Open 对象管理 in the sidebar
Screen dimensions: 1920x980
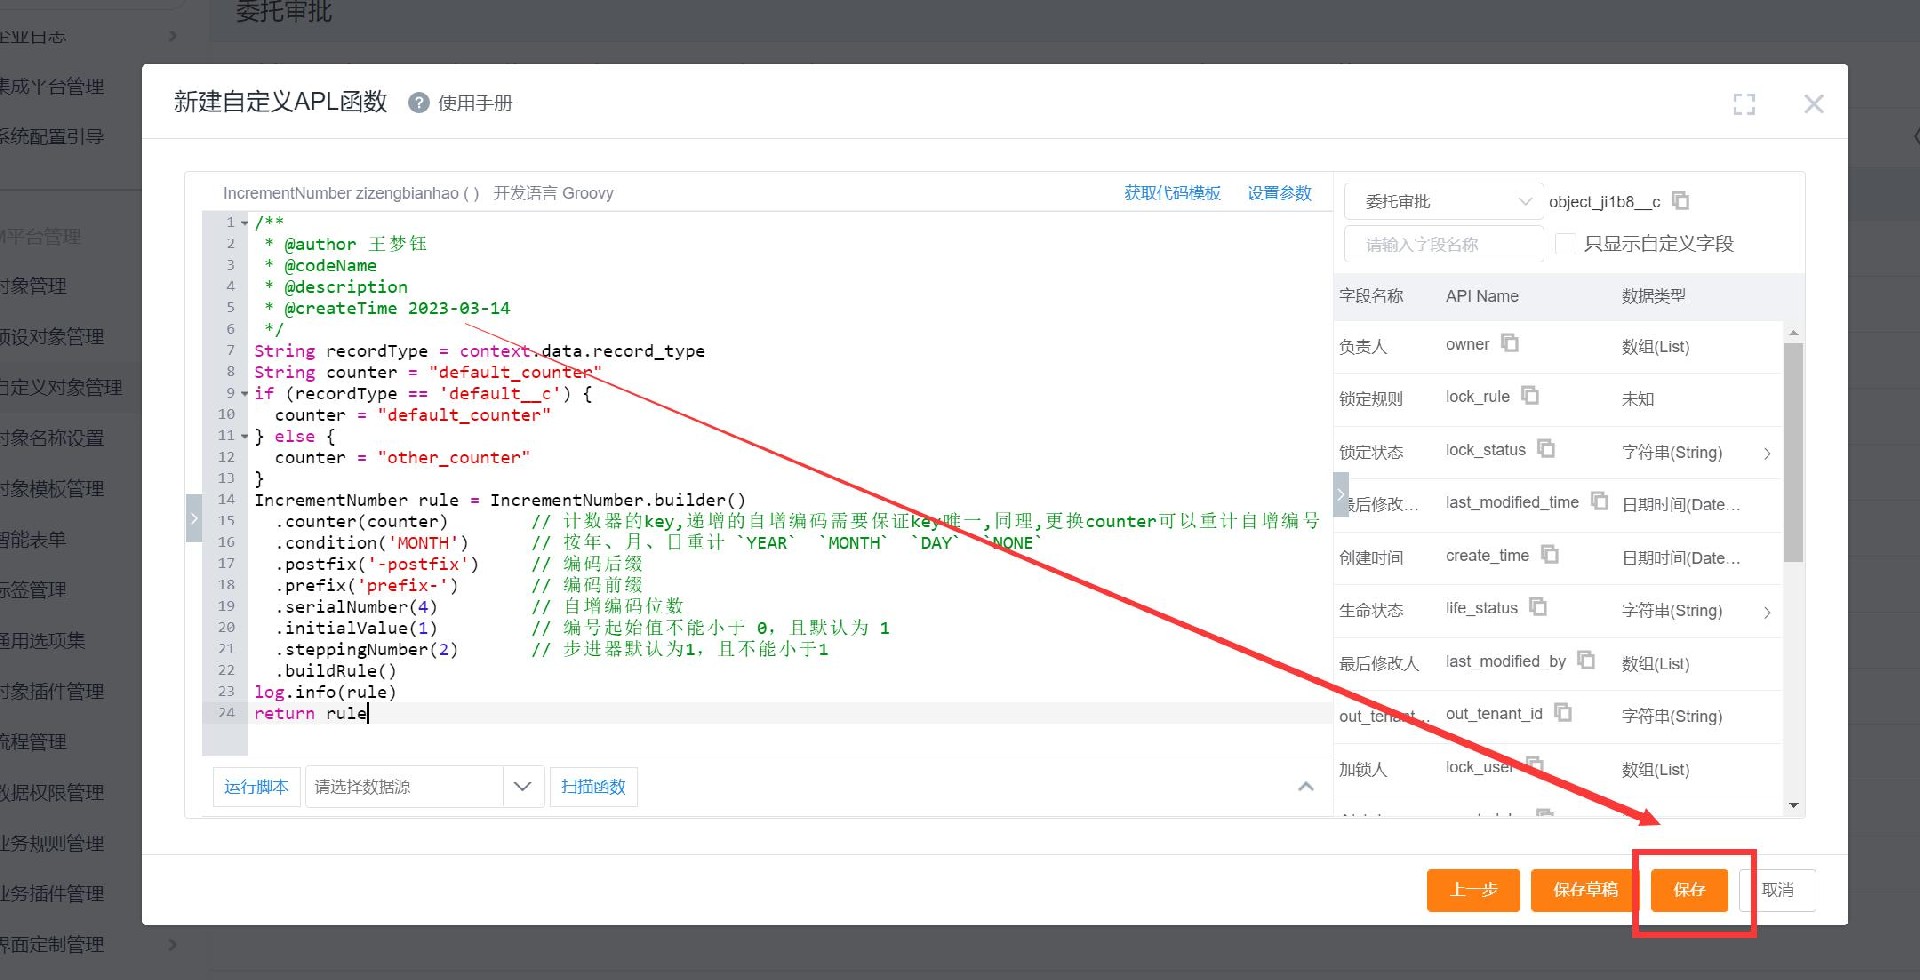33,286
